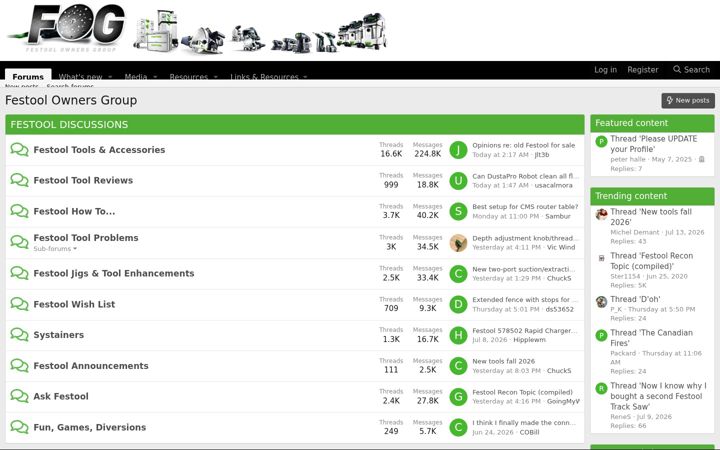Click the chat bubble icon beside Festool Announcements
Screen dimensions: 720x450
19,366
